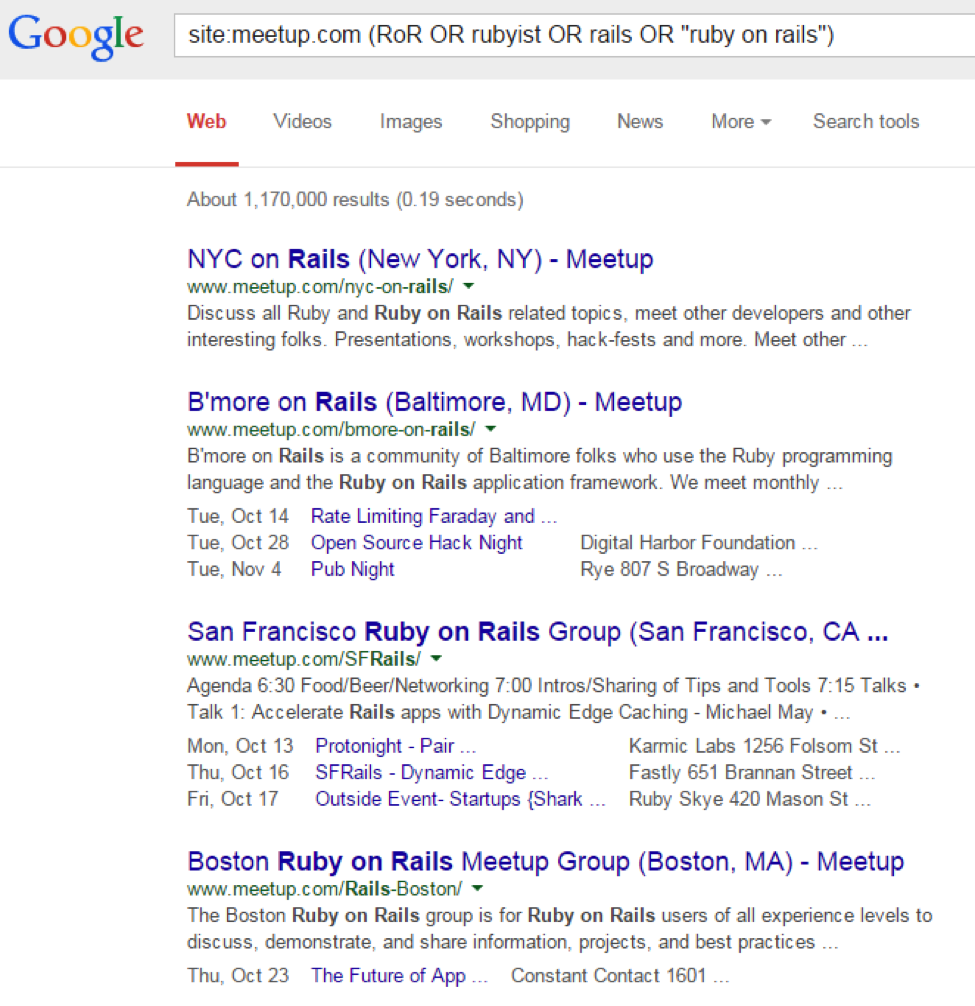This screenshot has height=1006, width=975.
Task: Expand the More search categories menu
Action: (740, 121)
